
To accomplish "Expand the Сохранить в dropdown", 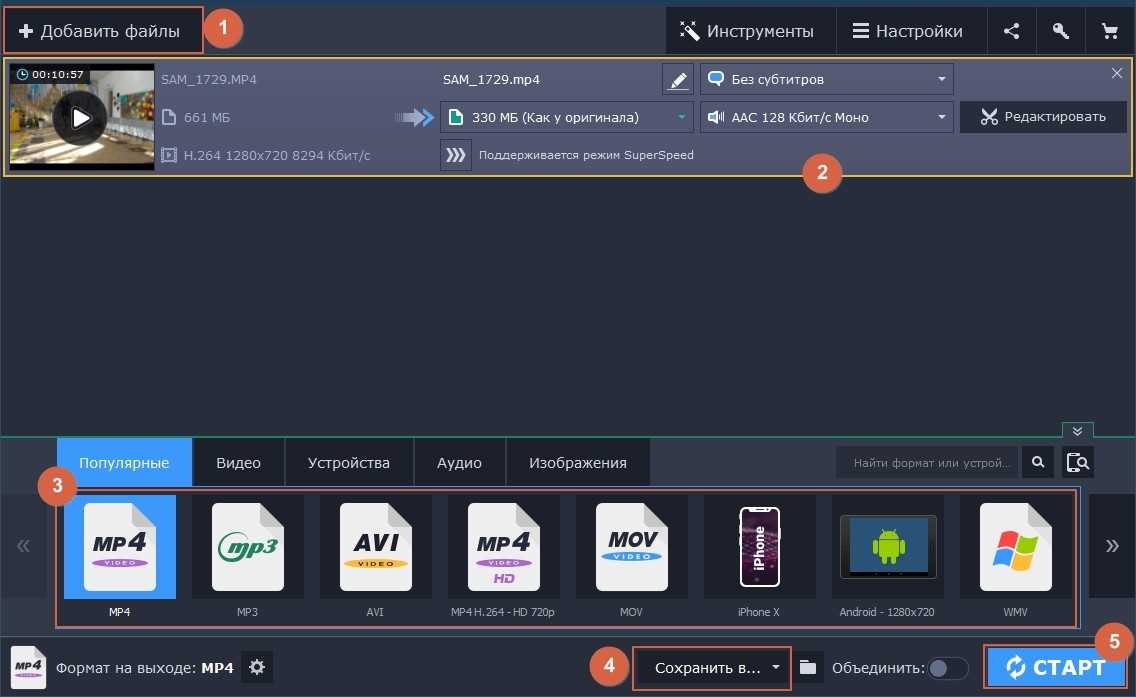I will [x=712, y=668].
